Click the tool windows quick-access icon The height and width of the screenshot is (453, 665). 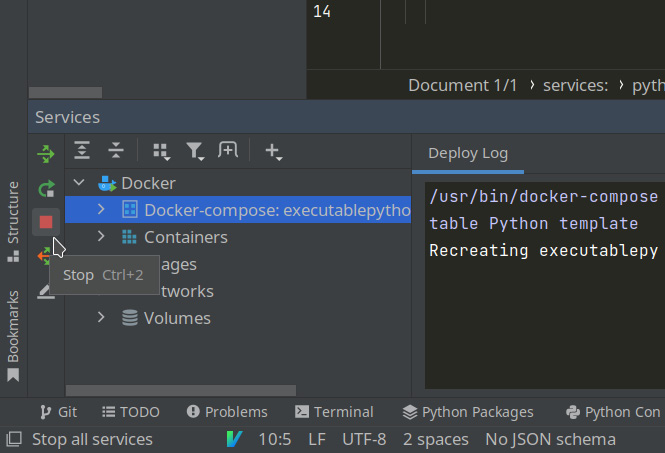(14, 439)
